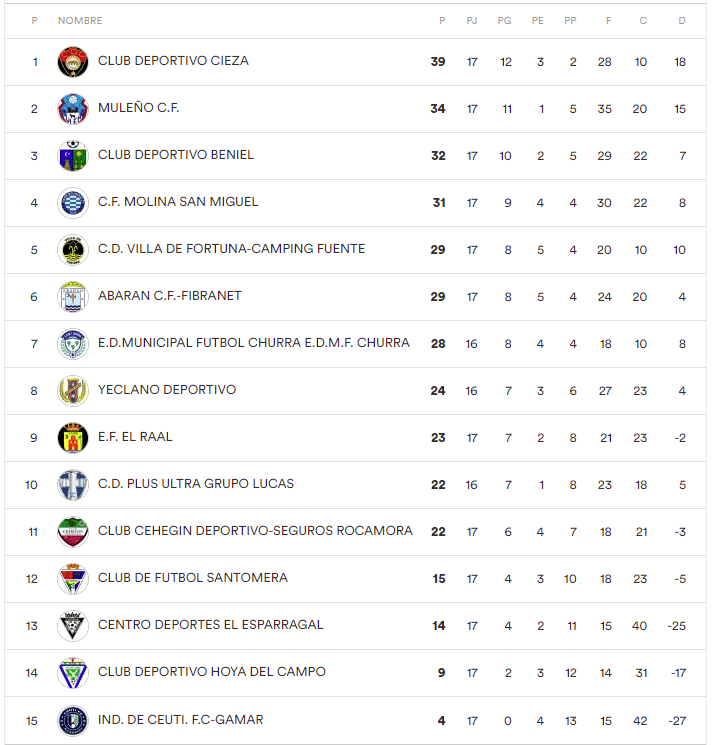Open the Club Cehegin Deportivo-Seguros Rocamora team link

click(x=255, y=531)
